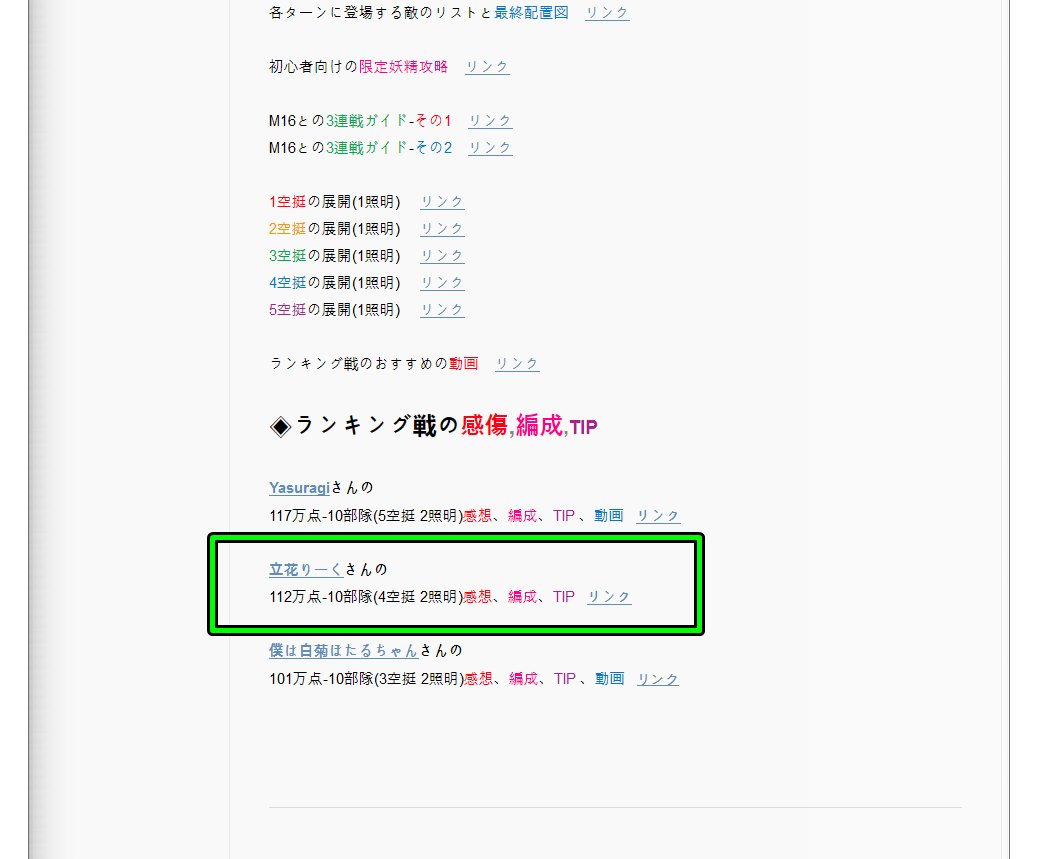Open the M16 3連戦ガイド その2 link
Viewport: 1055px width, 859px height.
click(490, 147)
